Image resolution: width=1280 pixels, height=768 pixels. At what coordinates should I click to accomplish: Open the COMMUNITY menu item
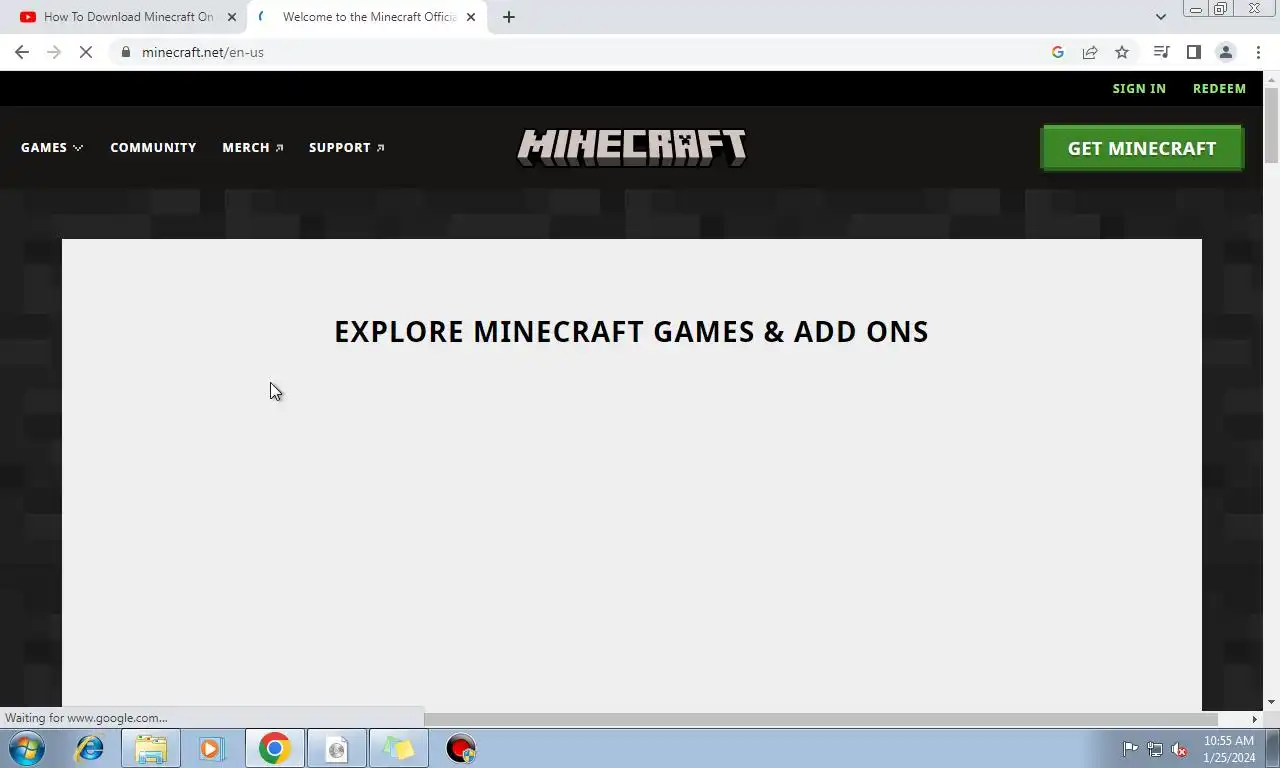[153, 147]
